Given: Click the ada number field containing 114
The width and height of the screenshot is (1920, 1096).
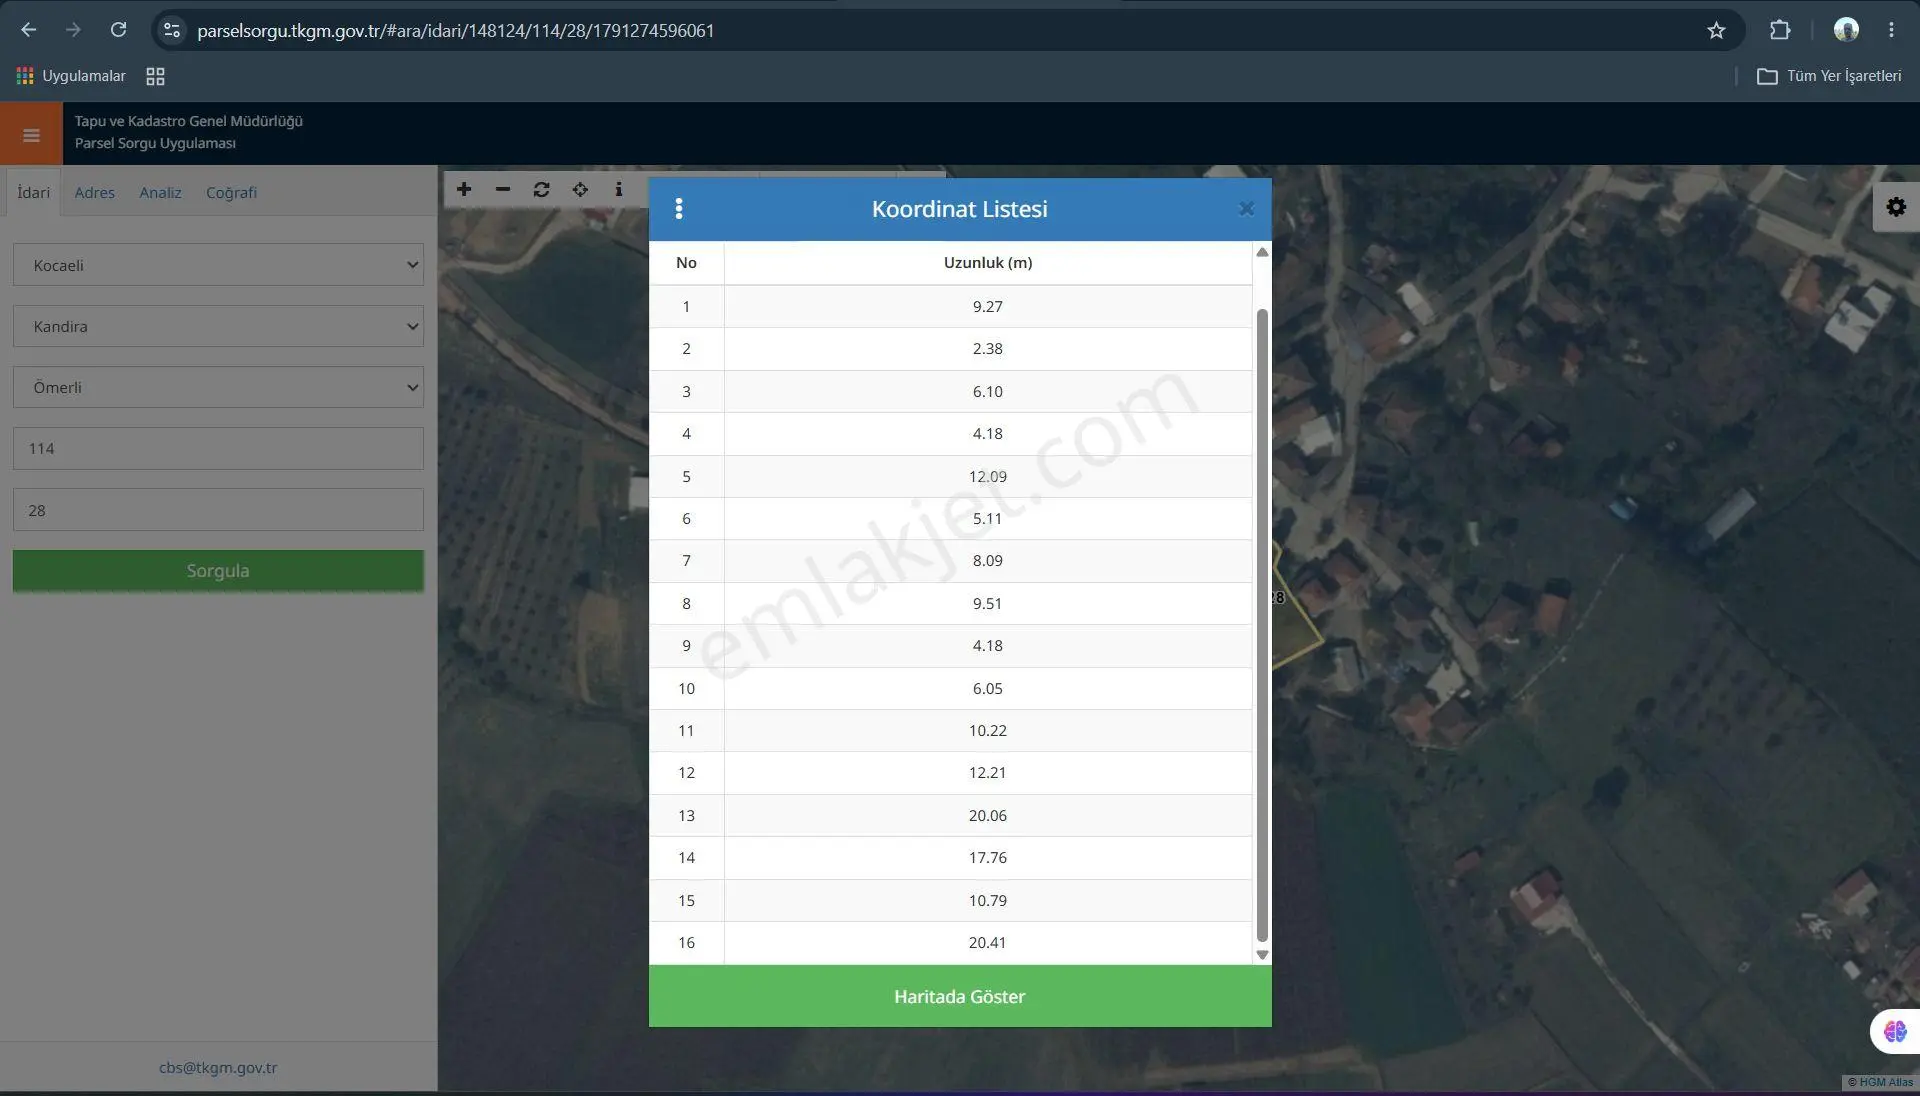Looking at the screenshot, I should 218,448.
